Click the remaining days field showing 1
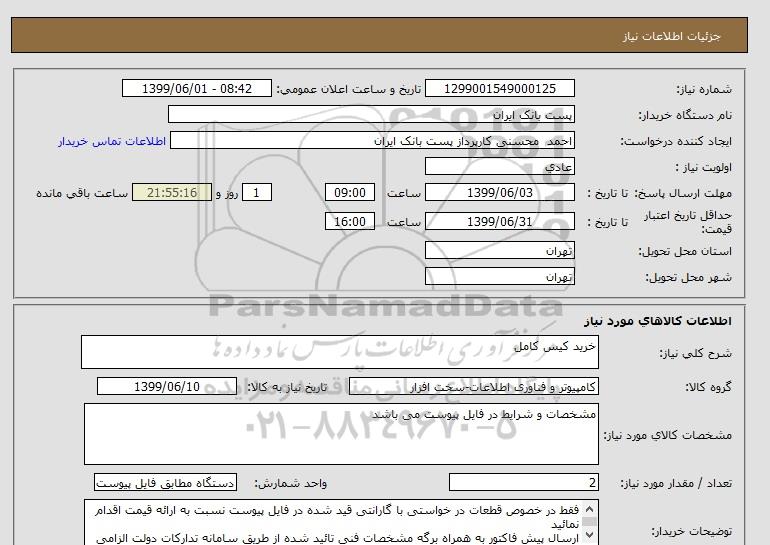 pyautogui.click(x=257, y=192)
